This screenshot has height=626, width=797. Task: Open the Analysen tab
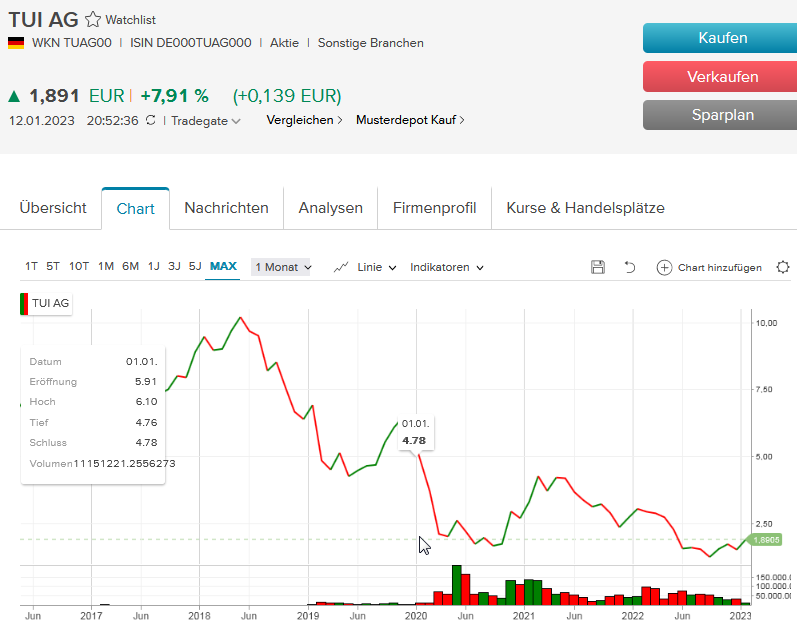[x=330, y=208]
